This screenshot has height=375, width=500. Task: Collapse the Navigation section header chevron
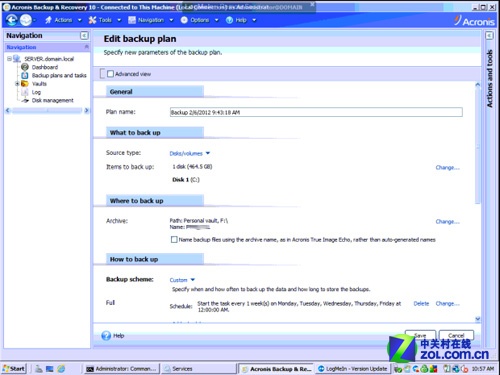click(87, 47)
